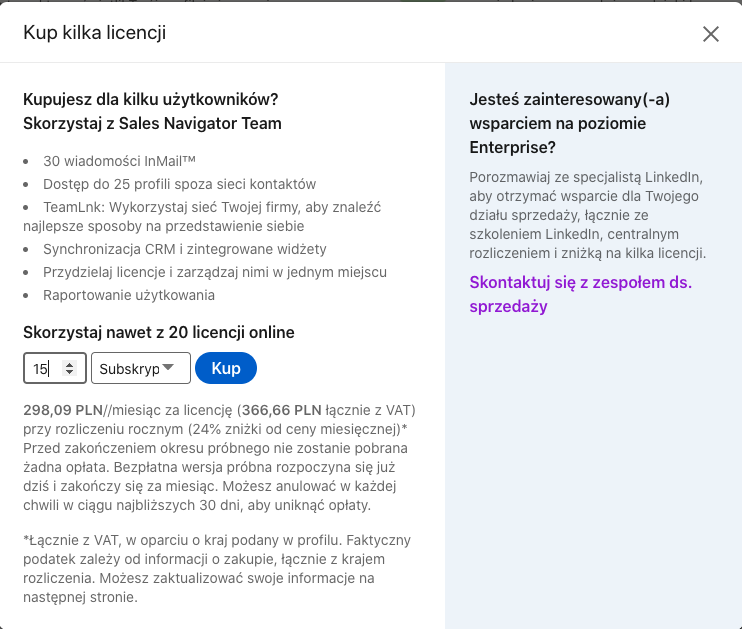Image resolution: width=742 pixels, height=629 pixels.
Task: Open the Subskryp subscription dropdown
Action: click(141, 368)
